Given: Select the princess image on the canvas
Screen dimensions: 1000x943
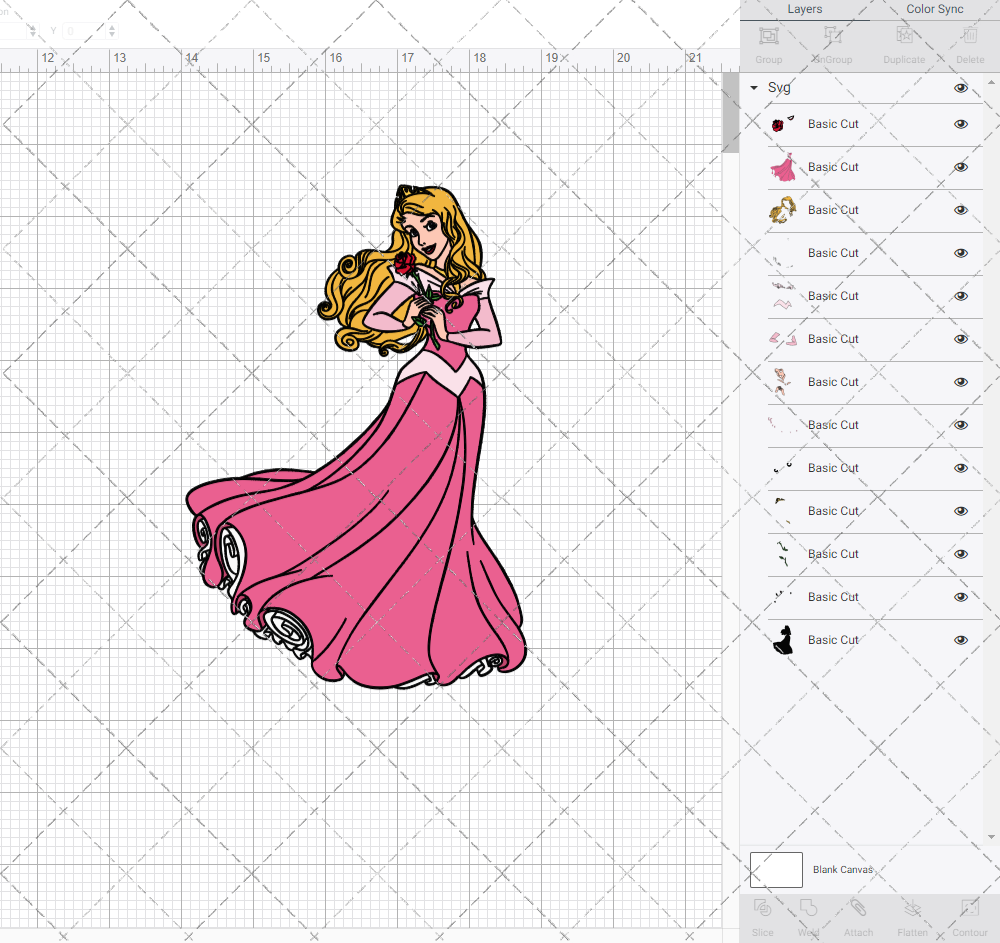Looking at the screenshot, I should pos(357,437).
